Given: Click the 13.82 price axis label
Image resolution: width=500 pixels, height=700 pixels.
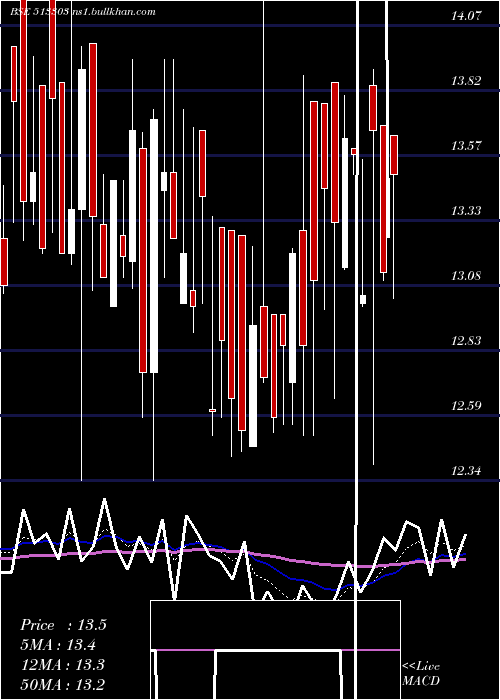Looking at the screenshot, I should (x=466, y=81).
